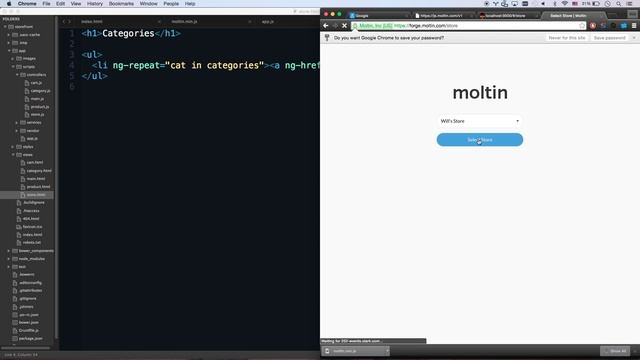Expand the bower_components folder
The height and width of the screenshot is (360, 640).
(x=9, y=251)
